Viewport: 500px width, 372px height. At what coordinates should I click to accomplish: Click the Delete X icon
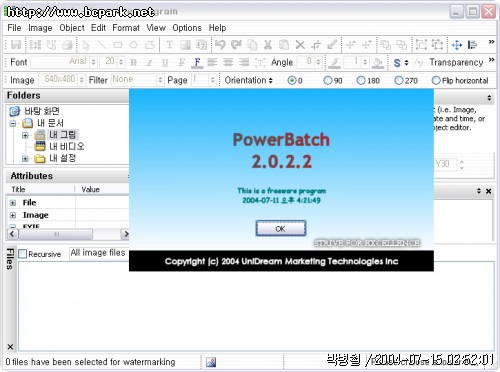tap(300, 45)
